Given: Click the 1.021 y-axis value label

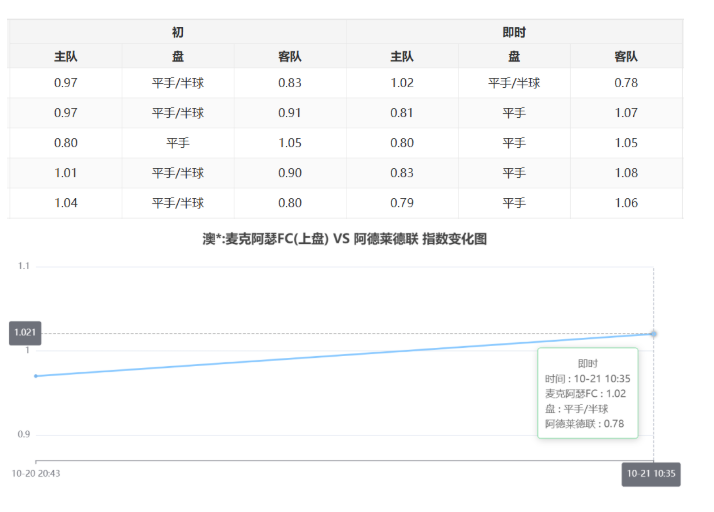Looking at the screenshot, I should point(25,332).
